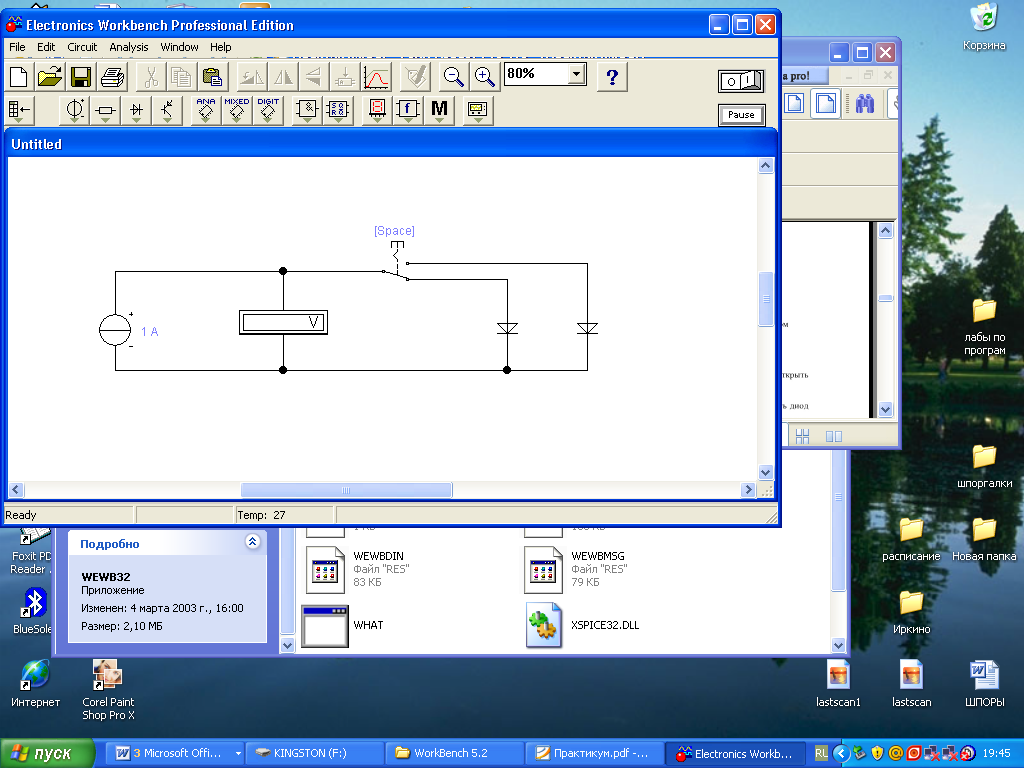Screen dimensions: 1024x768
Task: Open the Analog ICs parts bin
Action: 206,110
